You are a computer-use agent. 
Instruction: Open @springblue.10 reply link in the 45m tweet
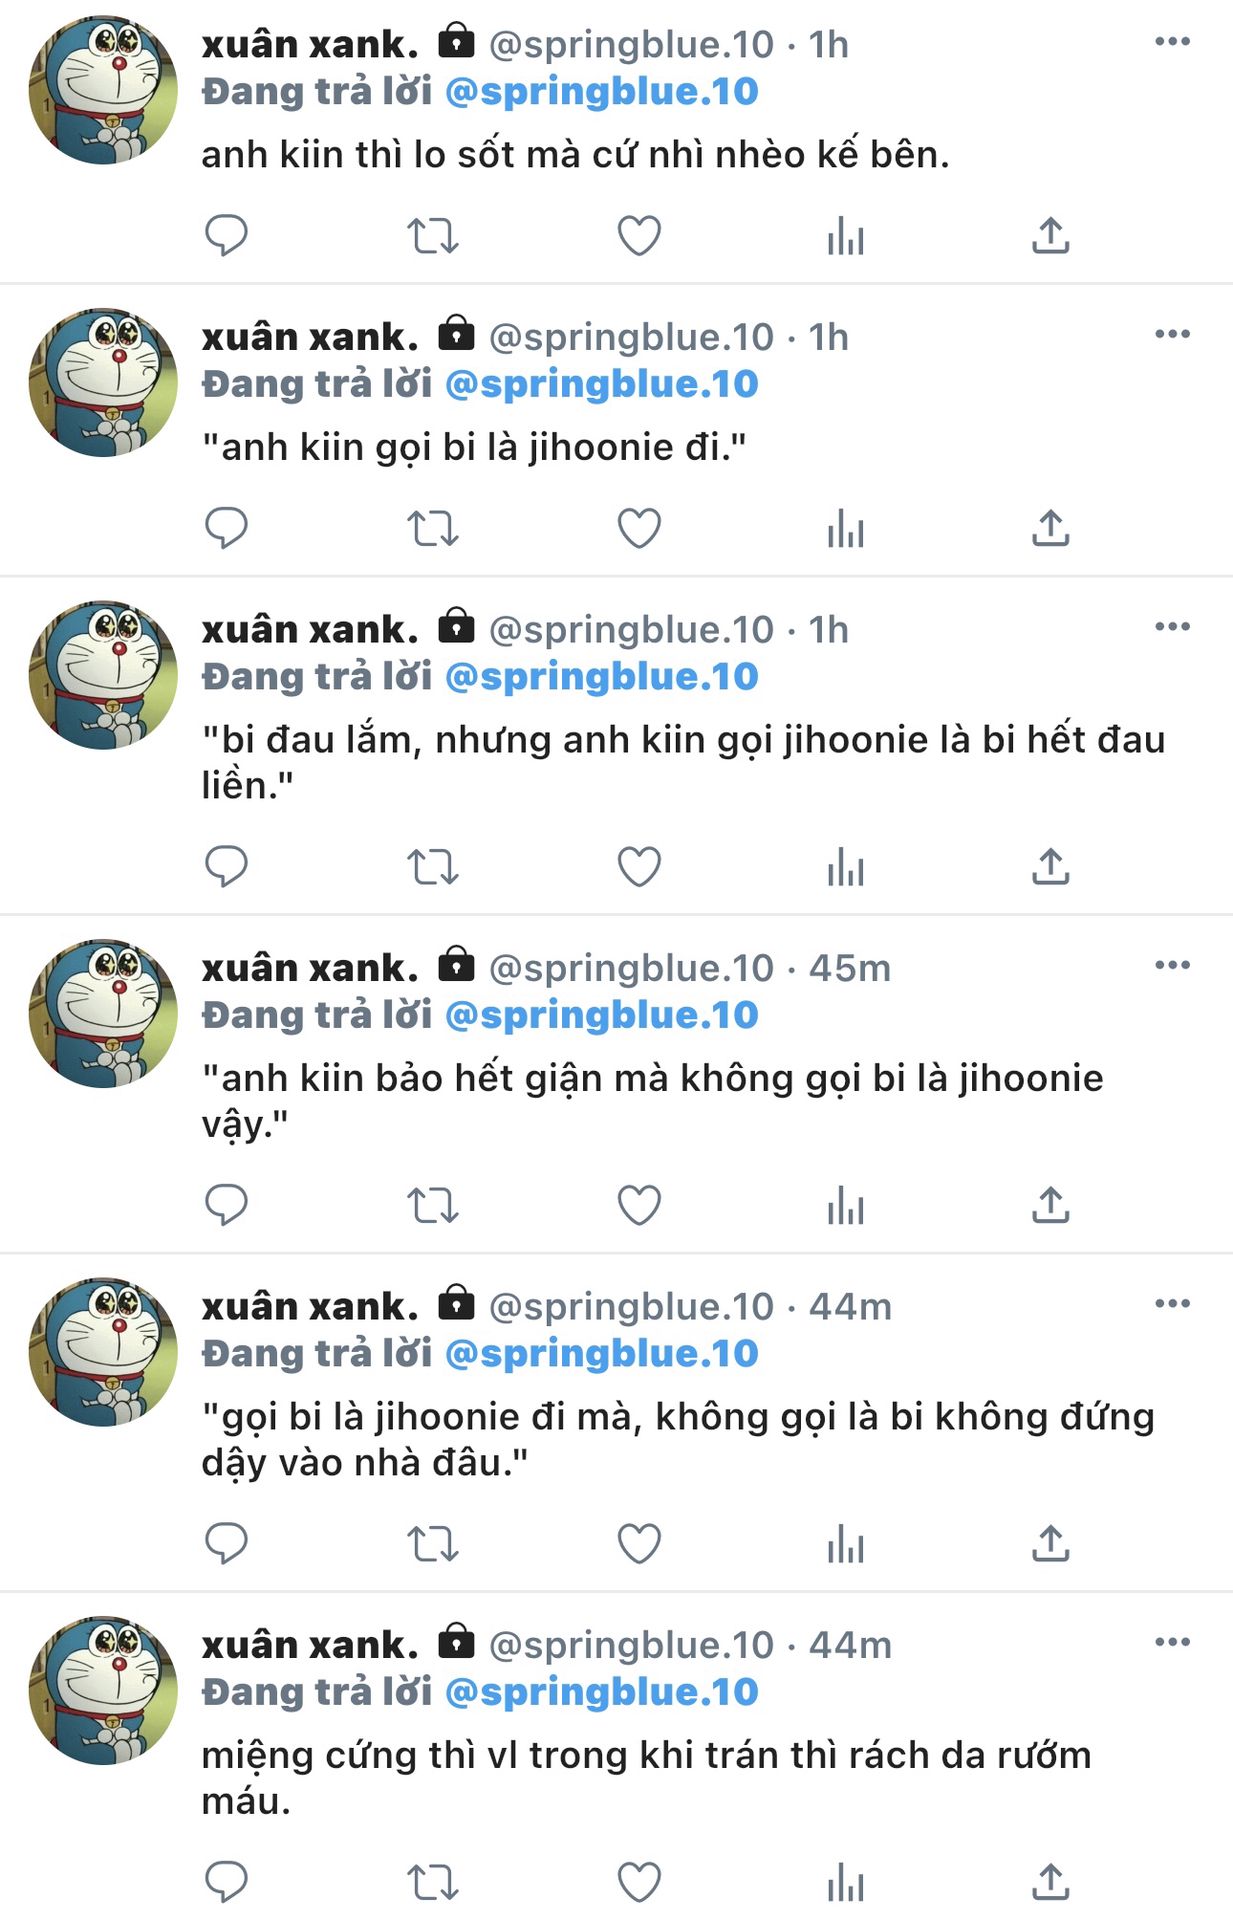point(601,1015)
